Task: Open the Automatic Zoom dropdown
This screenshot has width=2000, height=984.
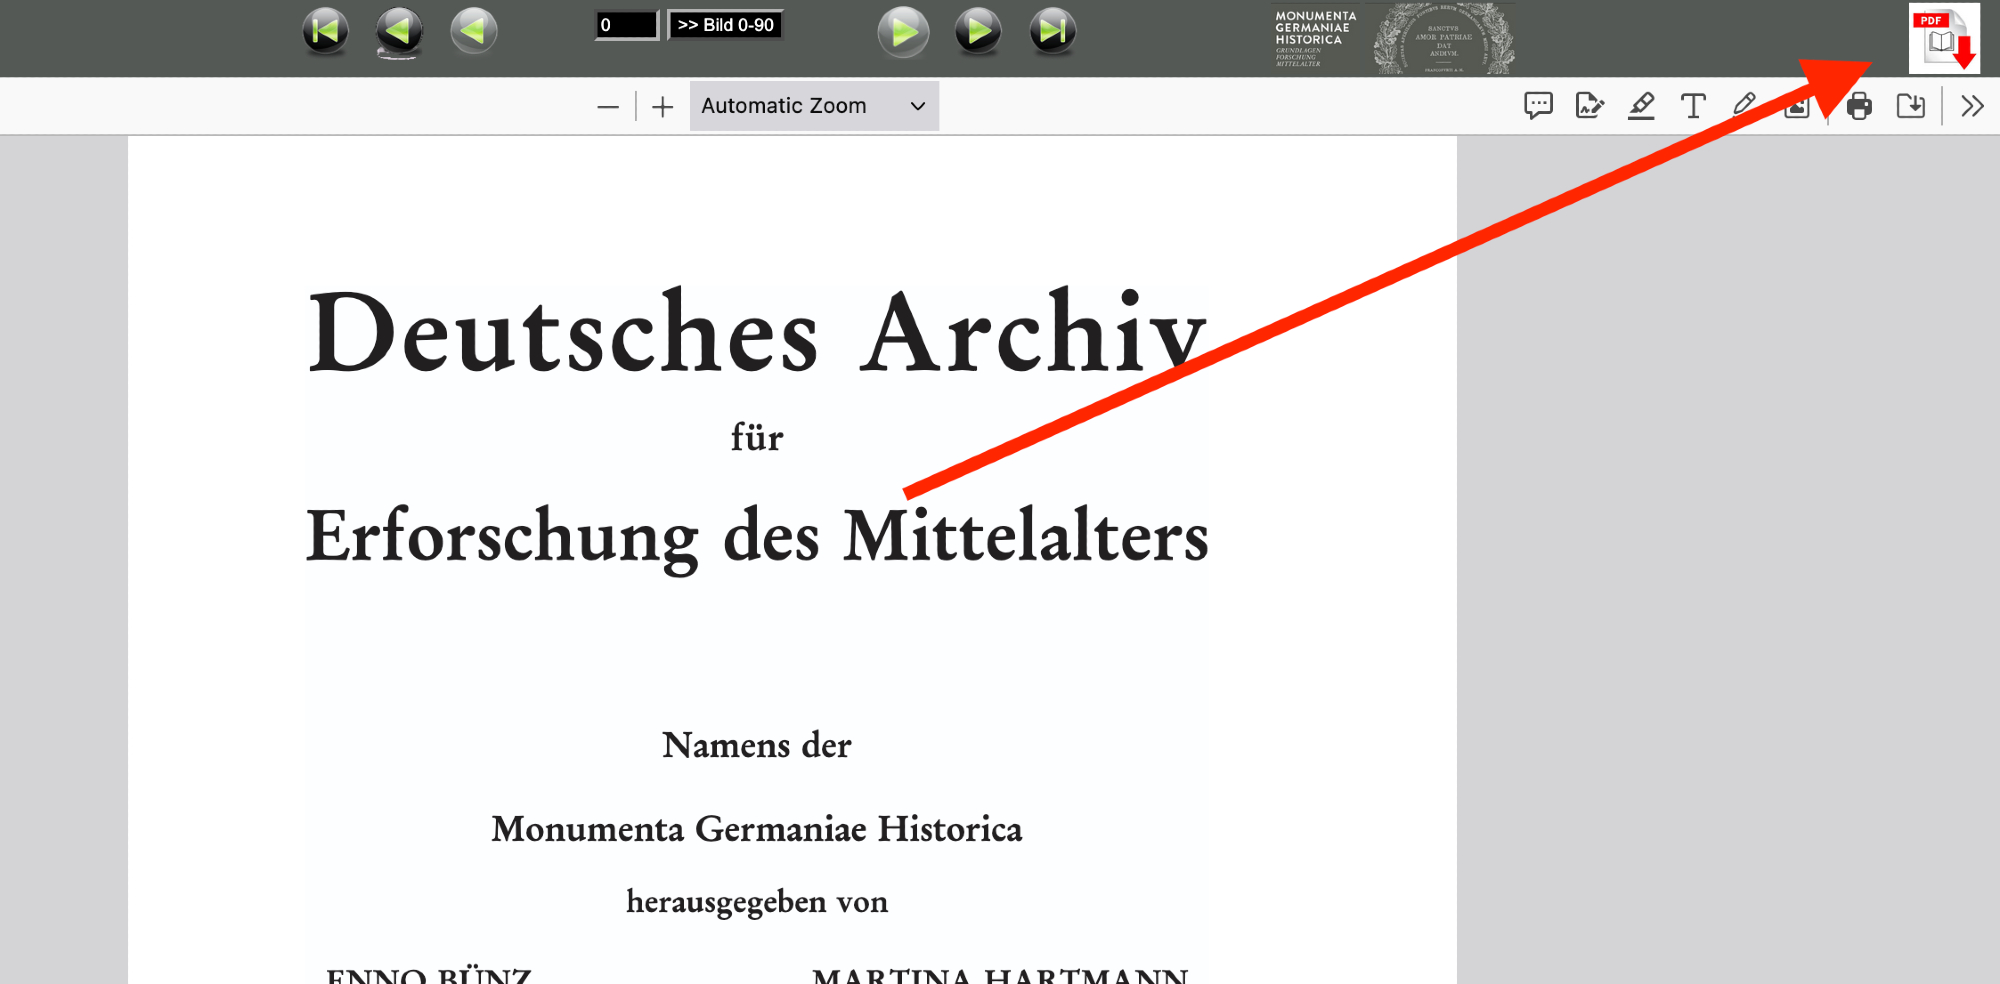Action: click(x=814, y=106)
